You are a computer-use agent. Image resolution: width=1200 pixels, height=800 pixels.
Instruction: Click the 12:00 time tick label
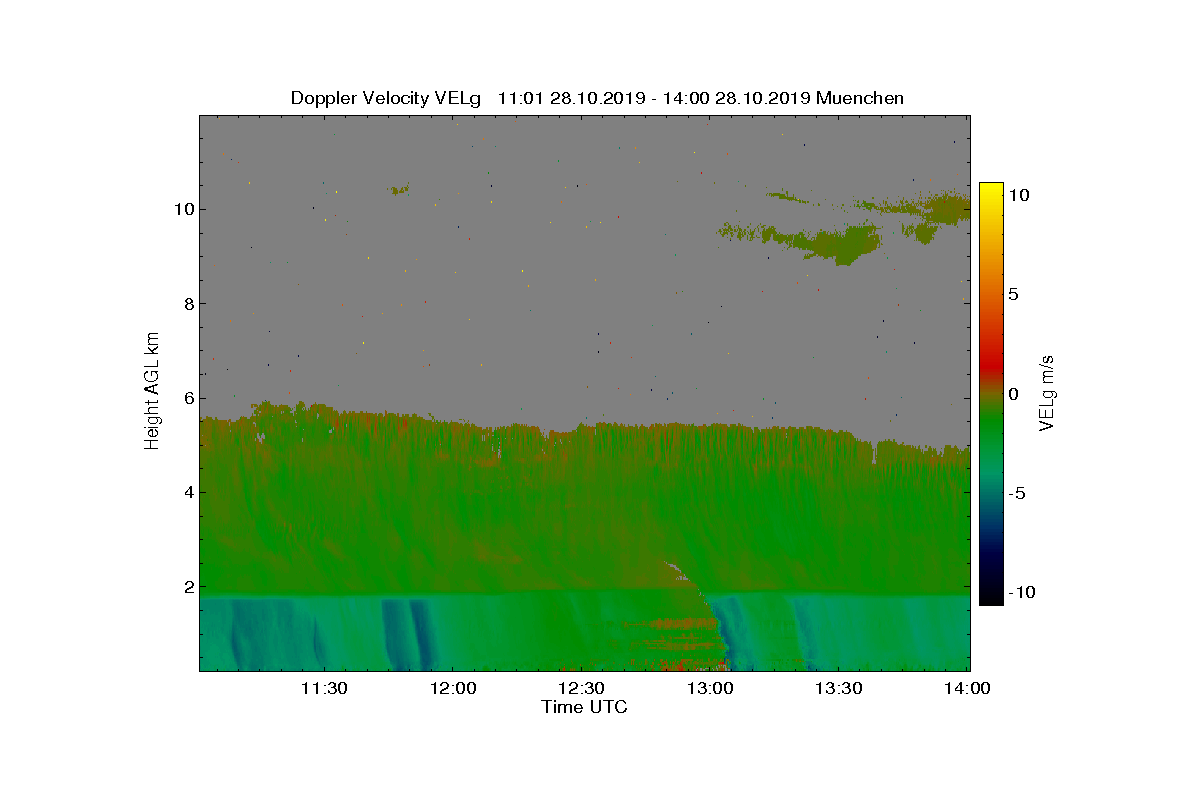453,689
